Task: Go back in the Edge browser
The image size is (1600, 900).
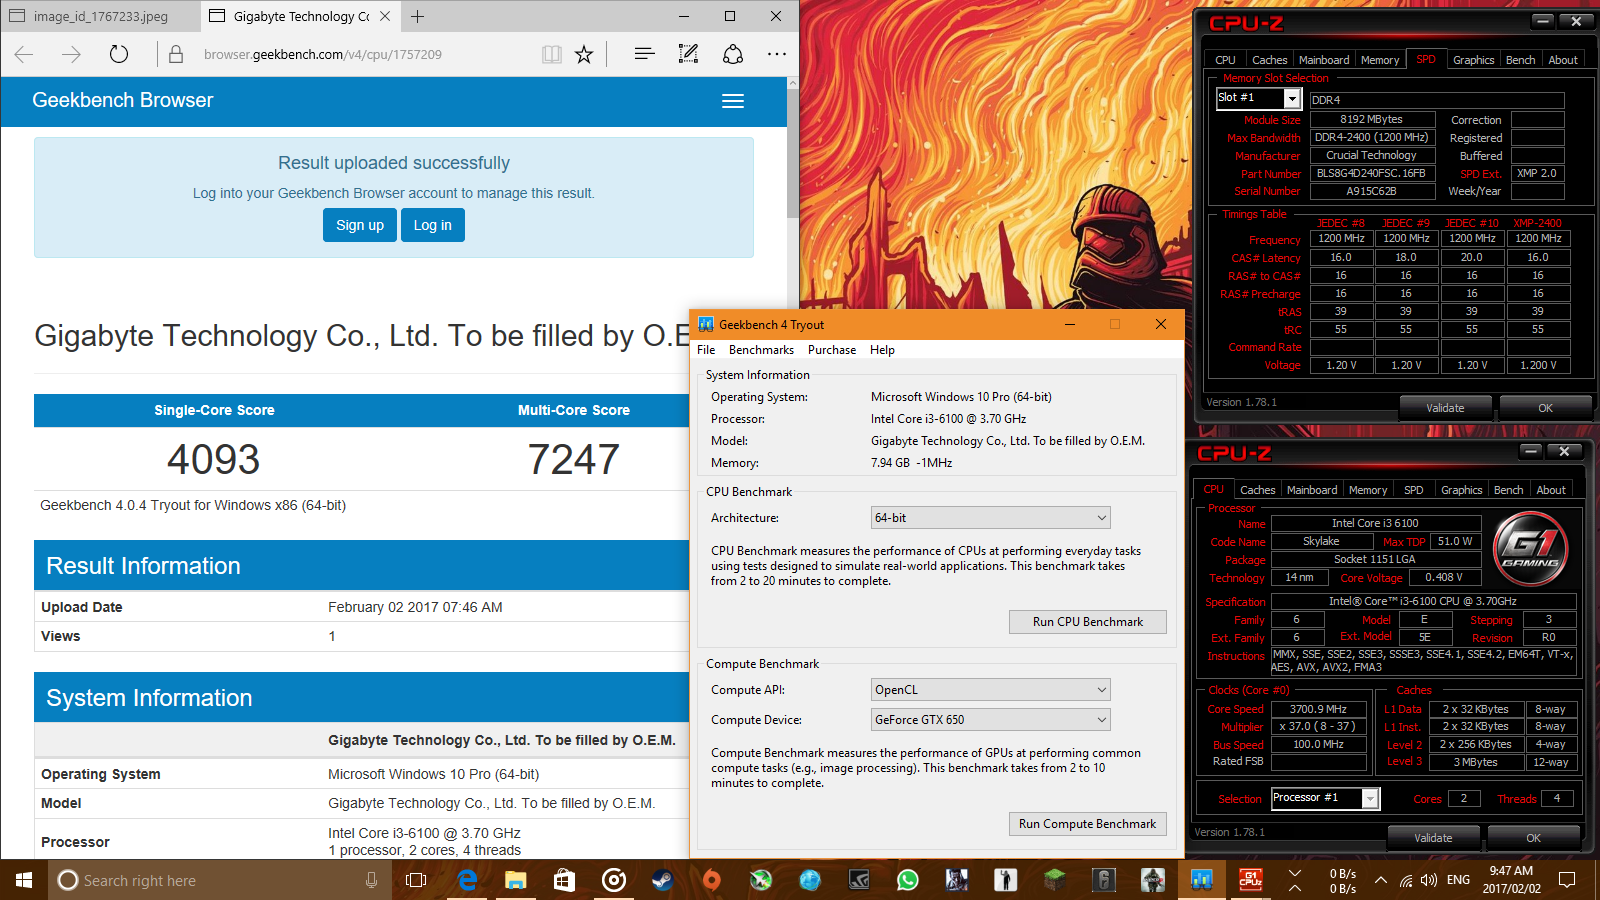Action: 25,54
